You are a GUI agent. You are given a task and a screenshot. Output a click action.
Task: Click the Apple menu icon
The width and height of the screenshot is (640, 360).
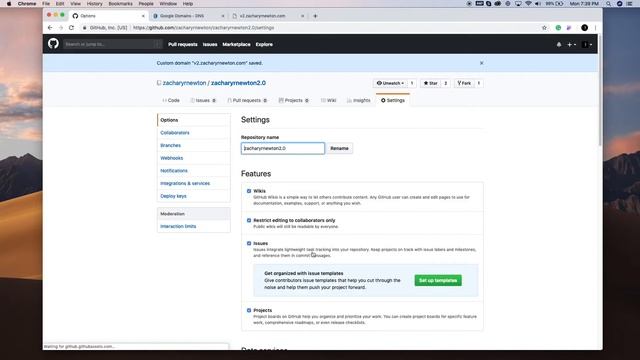tap(9, 4)
